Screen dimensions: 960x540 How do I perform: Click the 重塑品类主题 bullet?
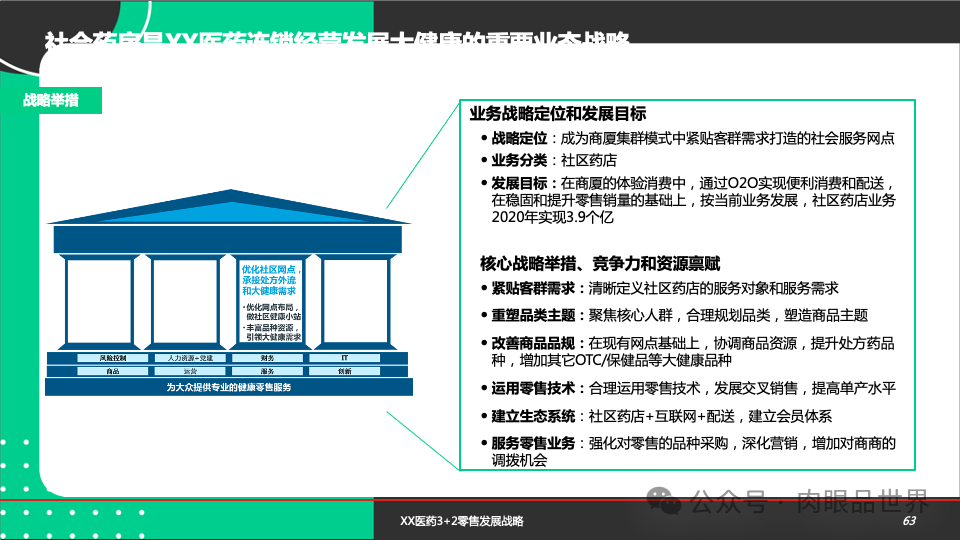point(674,315)
